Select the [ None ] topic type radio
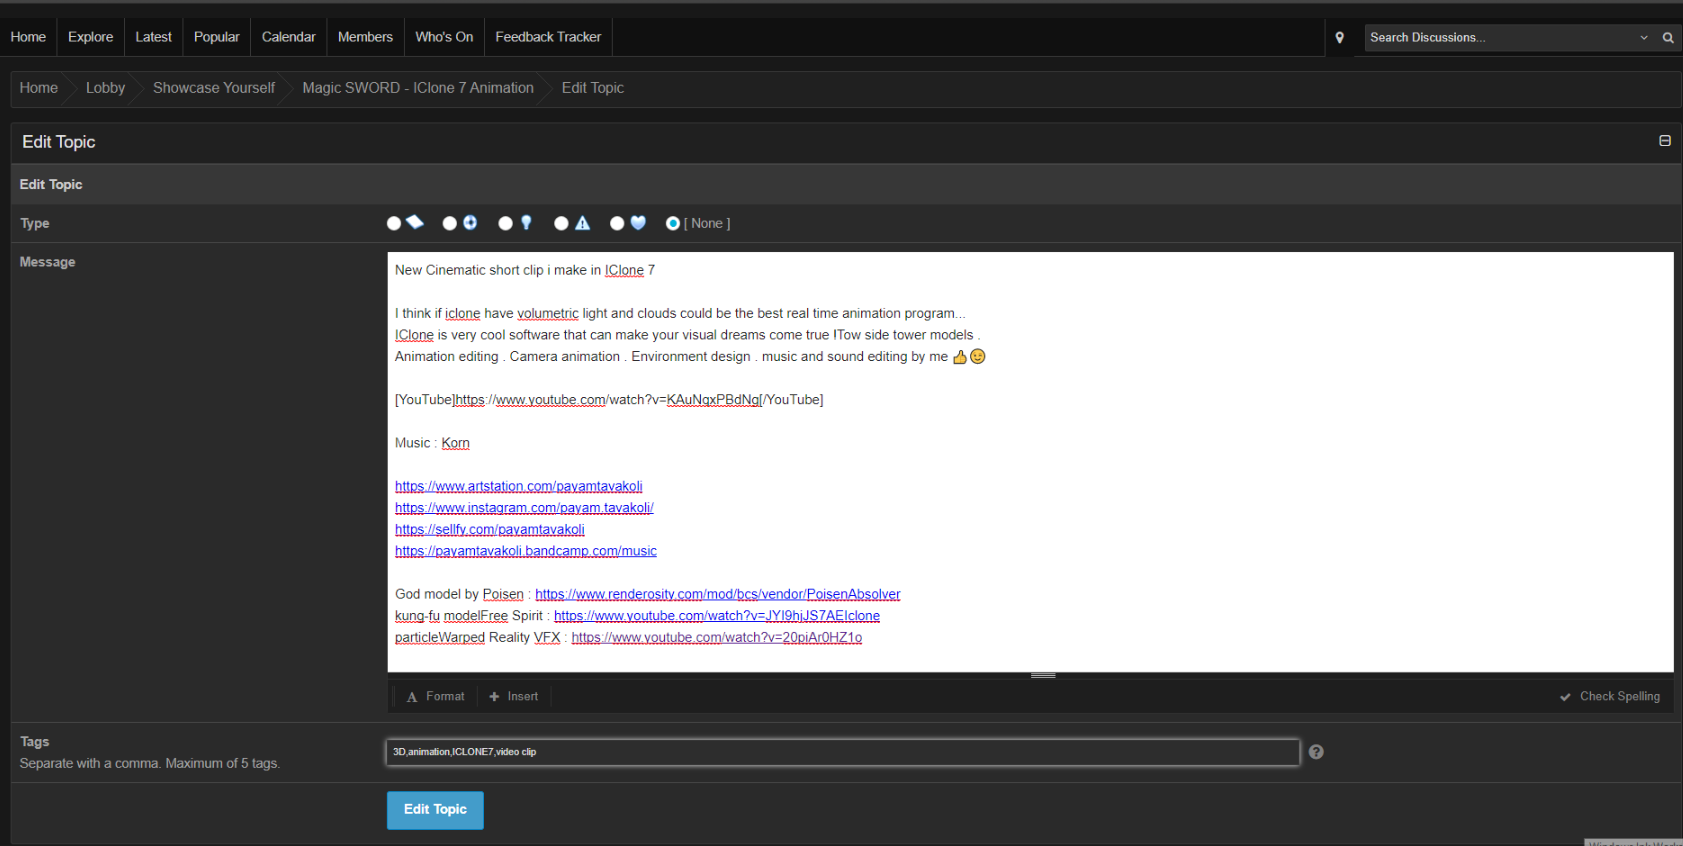This screenshot has width=1683, height=846. click(x=673, y=223)
